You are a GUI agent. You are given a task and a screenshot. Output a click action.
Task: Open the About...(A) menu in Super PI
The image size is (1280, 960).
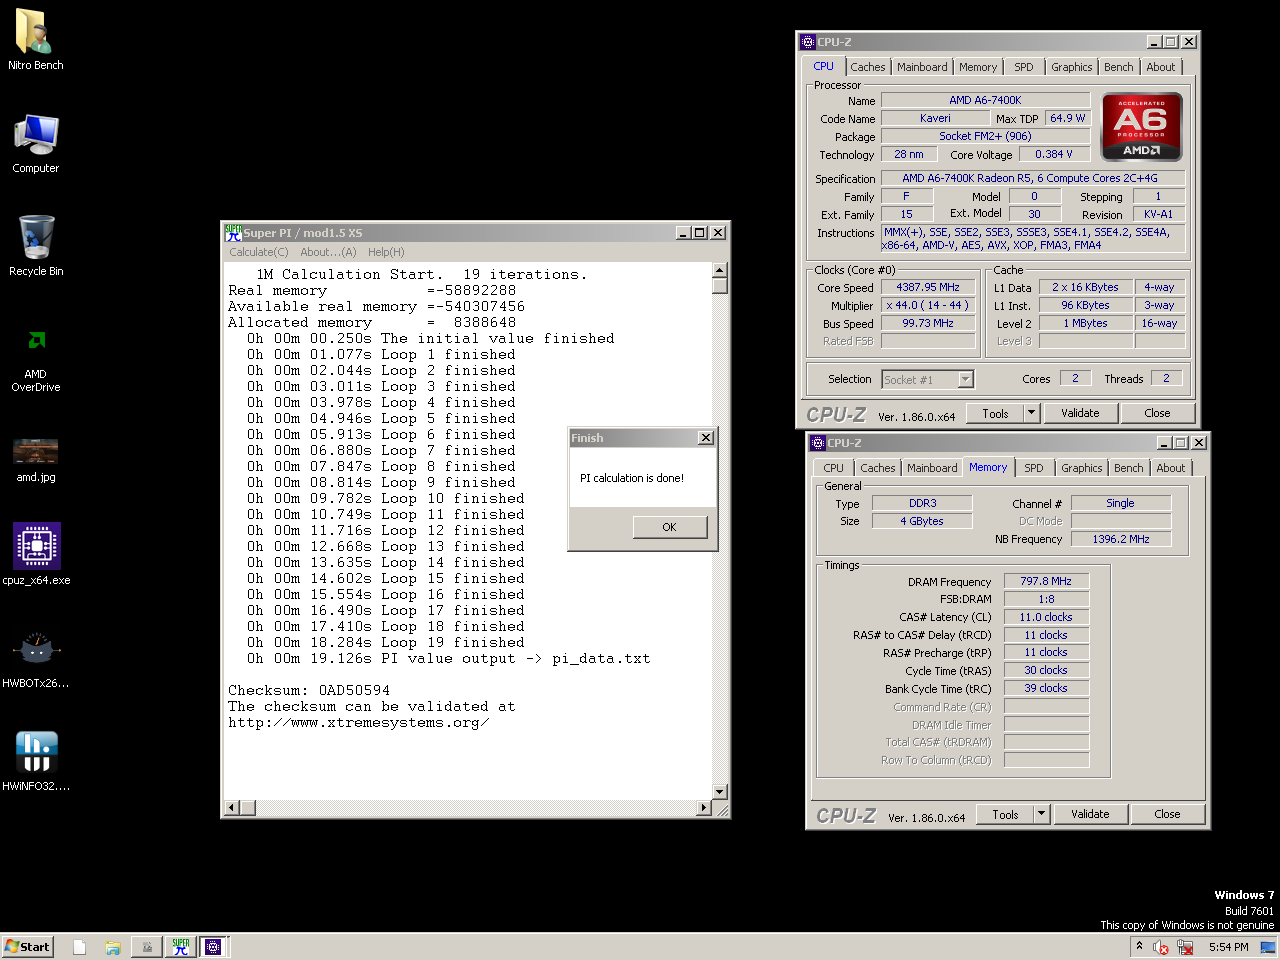[x=328, y=252]
